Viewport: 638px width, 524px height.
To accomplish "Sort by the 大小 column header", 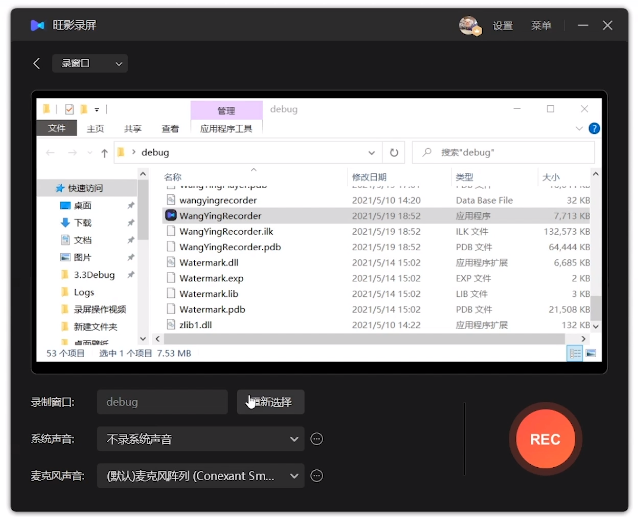I will [551, 177].
